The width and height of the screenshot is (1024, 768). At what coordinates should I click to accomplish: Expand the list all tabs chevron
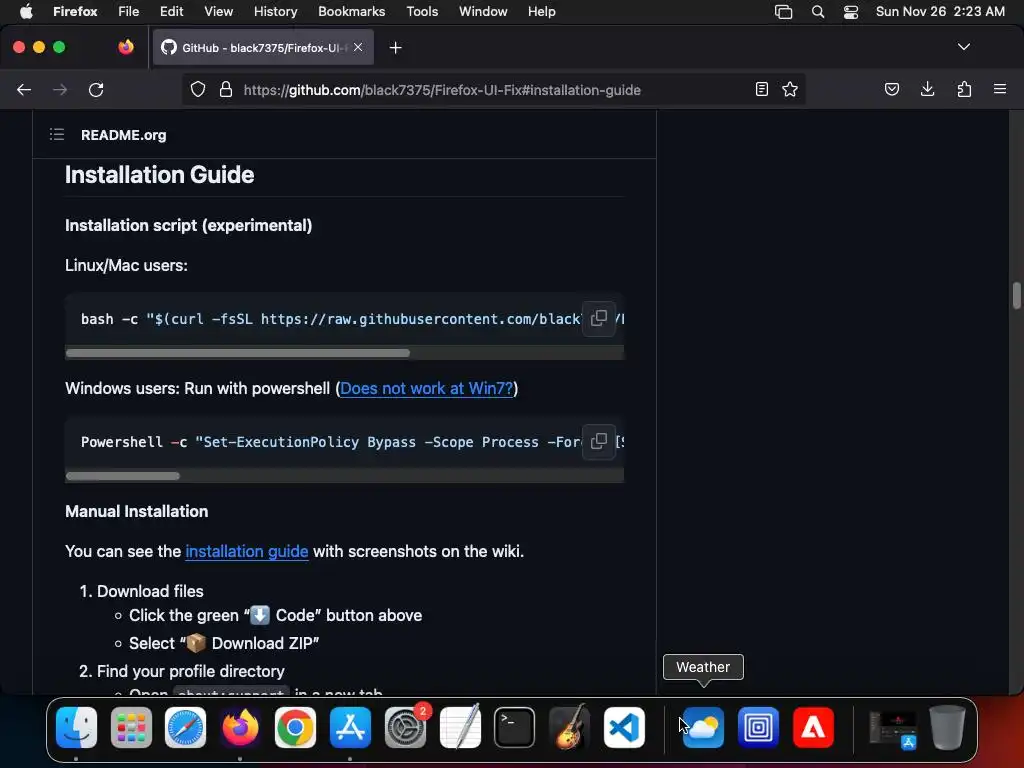tap(963, 47)
